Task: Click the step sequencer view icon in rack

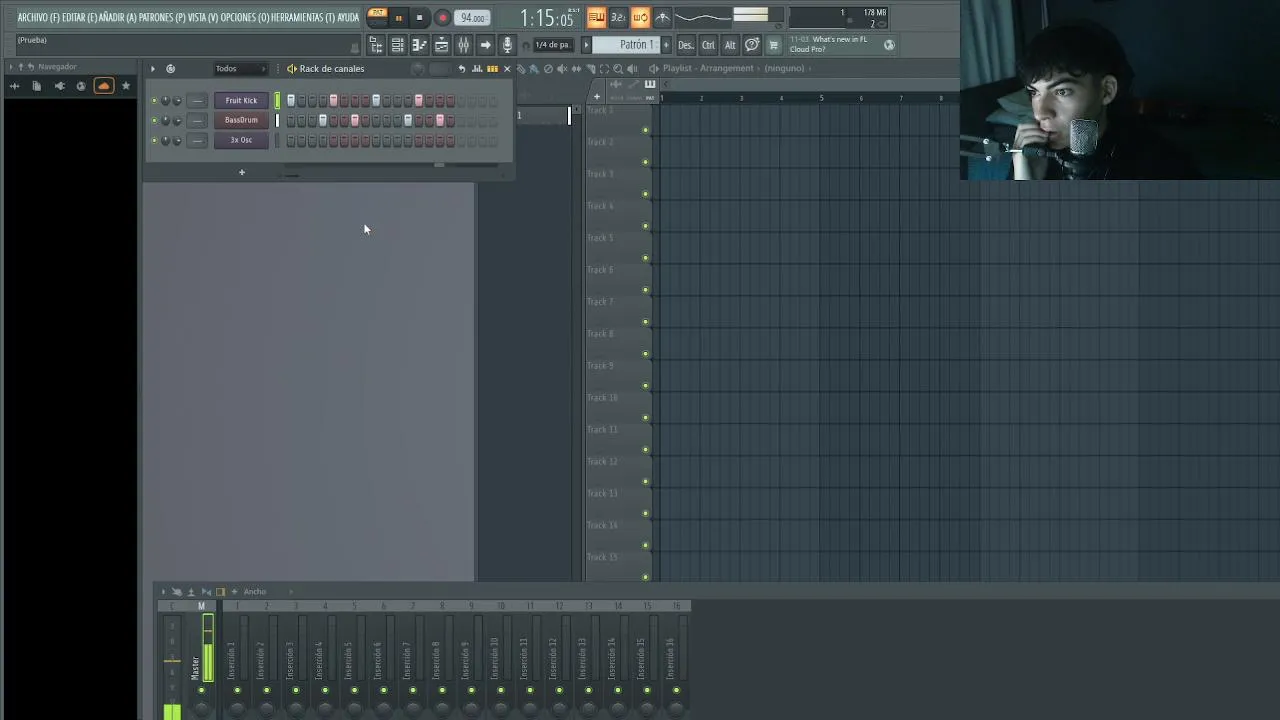Action: tap(493, 68)
